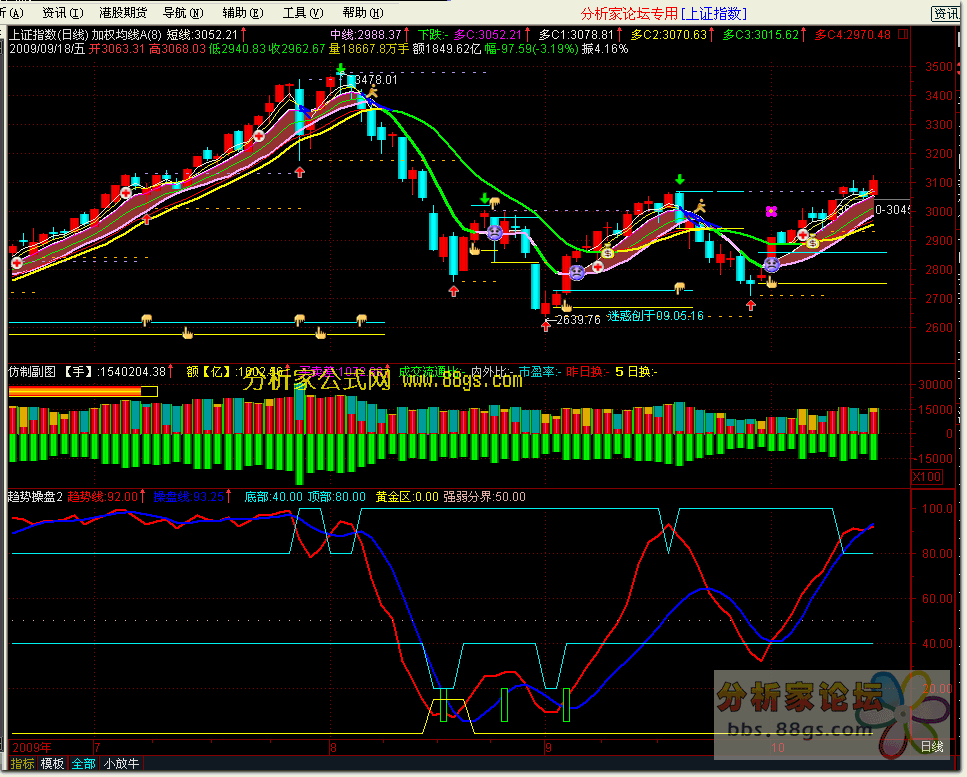Click the 3478.01 high price label
Screen dimensions: 967x777
tap(376, 80)
